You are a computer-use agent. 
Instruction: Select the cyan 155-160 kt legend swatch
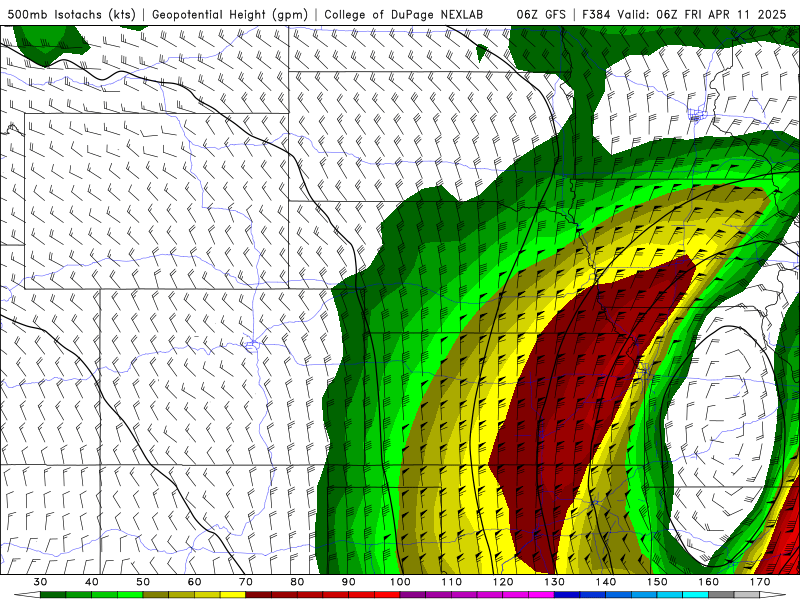tap(695, 595)
